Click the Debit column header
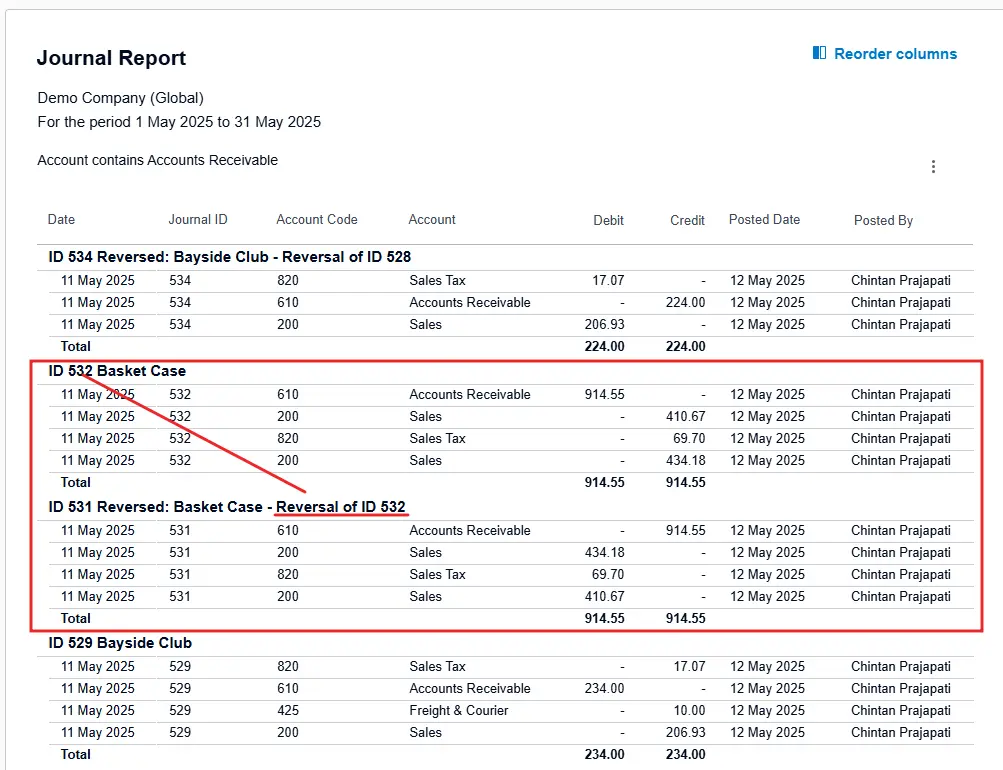Image resolution: width=1003 pixels, height=770 pixels. [608, 220]
